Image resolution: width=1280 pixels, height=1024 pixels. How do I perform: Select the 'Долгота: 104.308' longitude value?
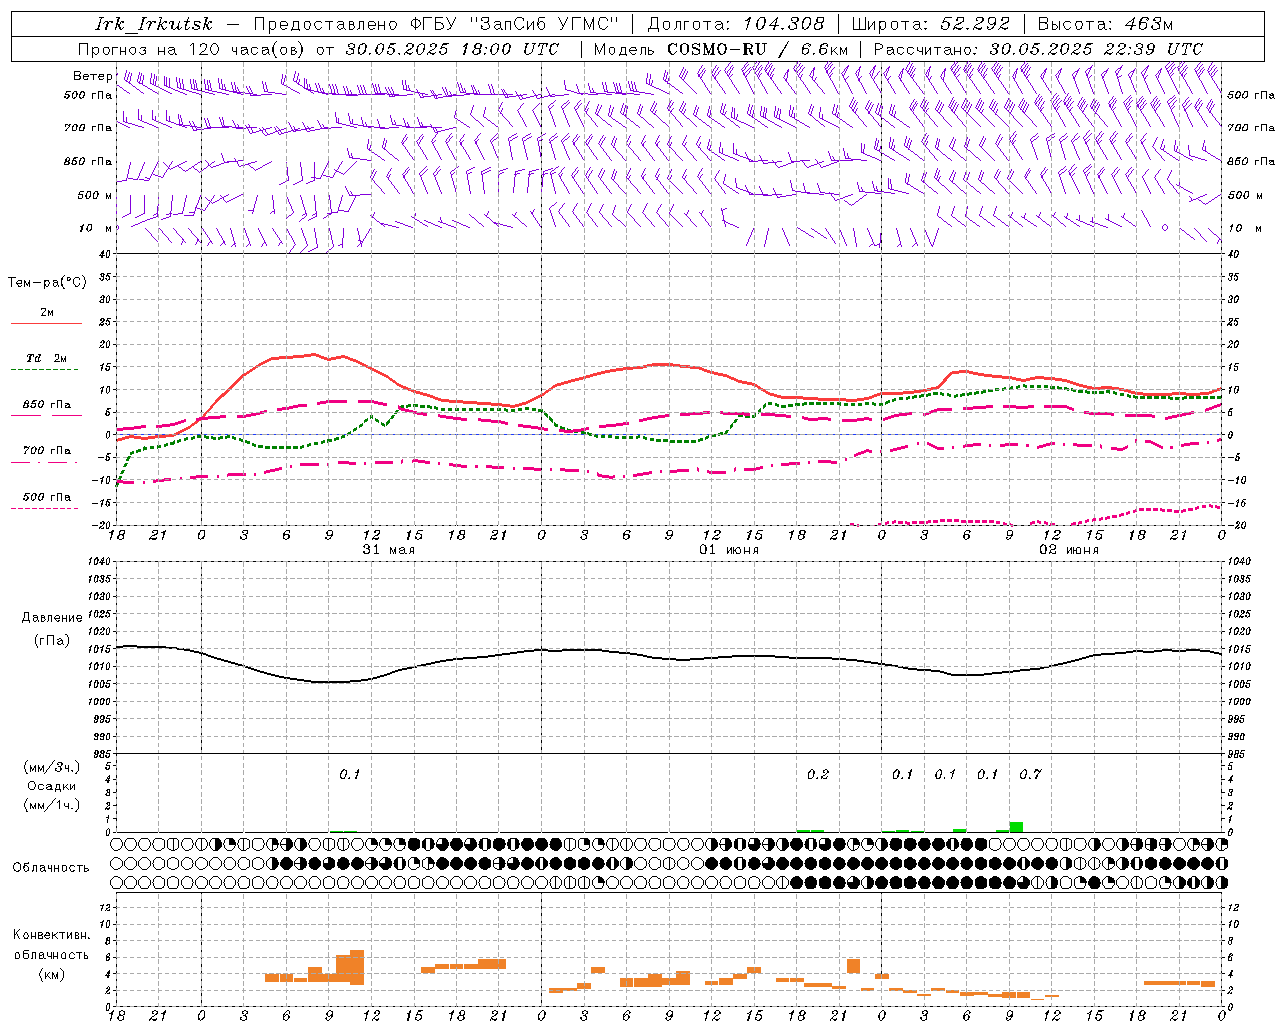pyautogui.click(x=736, y=24)
